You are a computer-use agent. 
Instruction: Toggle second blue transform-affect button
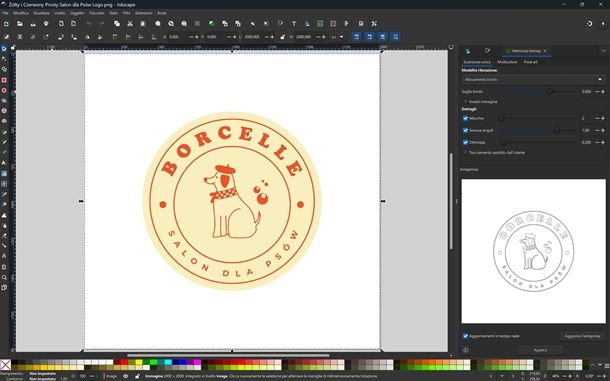pyautogui.click(x=369, y=37)
